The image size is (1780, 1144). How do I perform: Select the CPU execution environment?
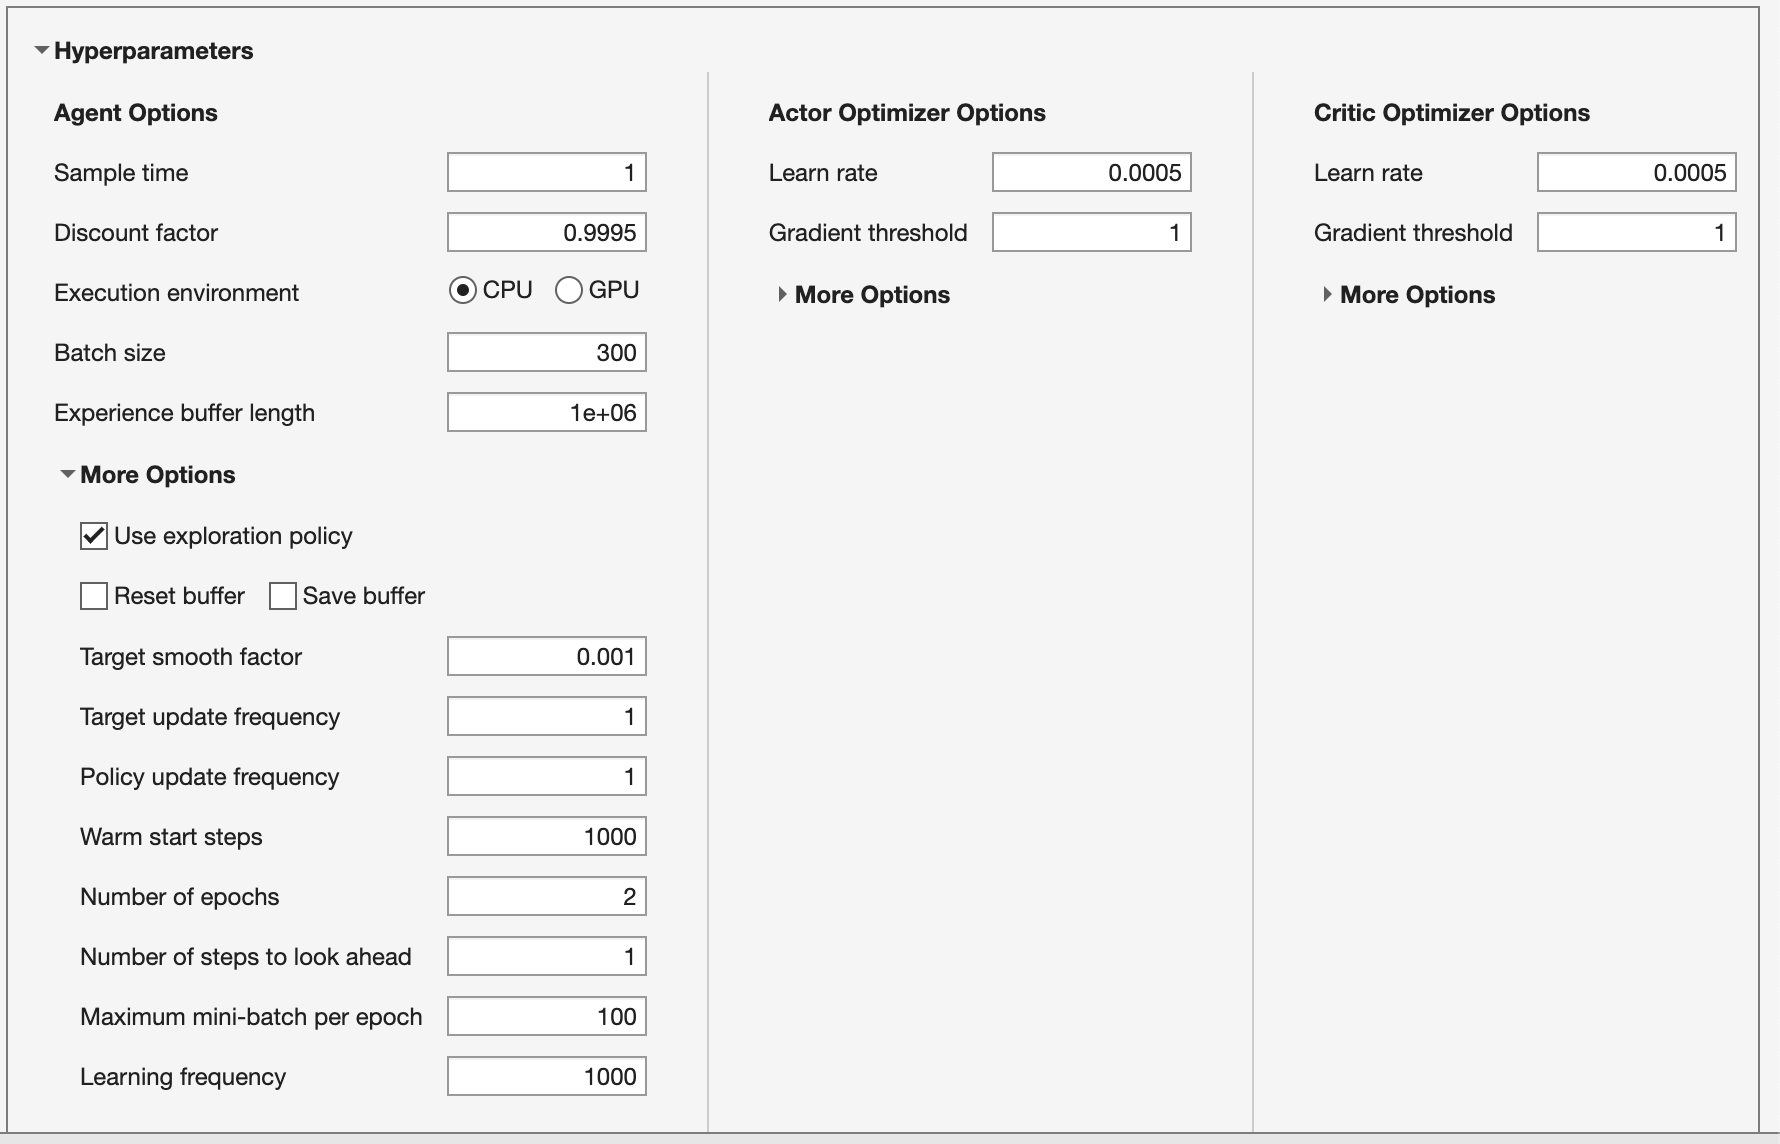(x=463, y=291)
